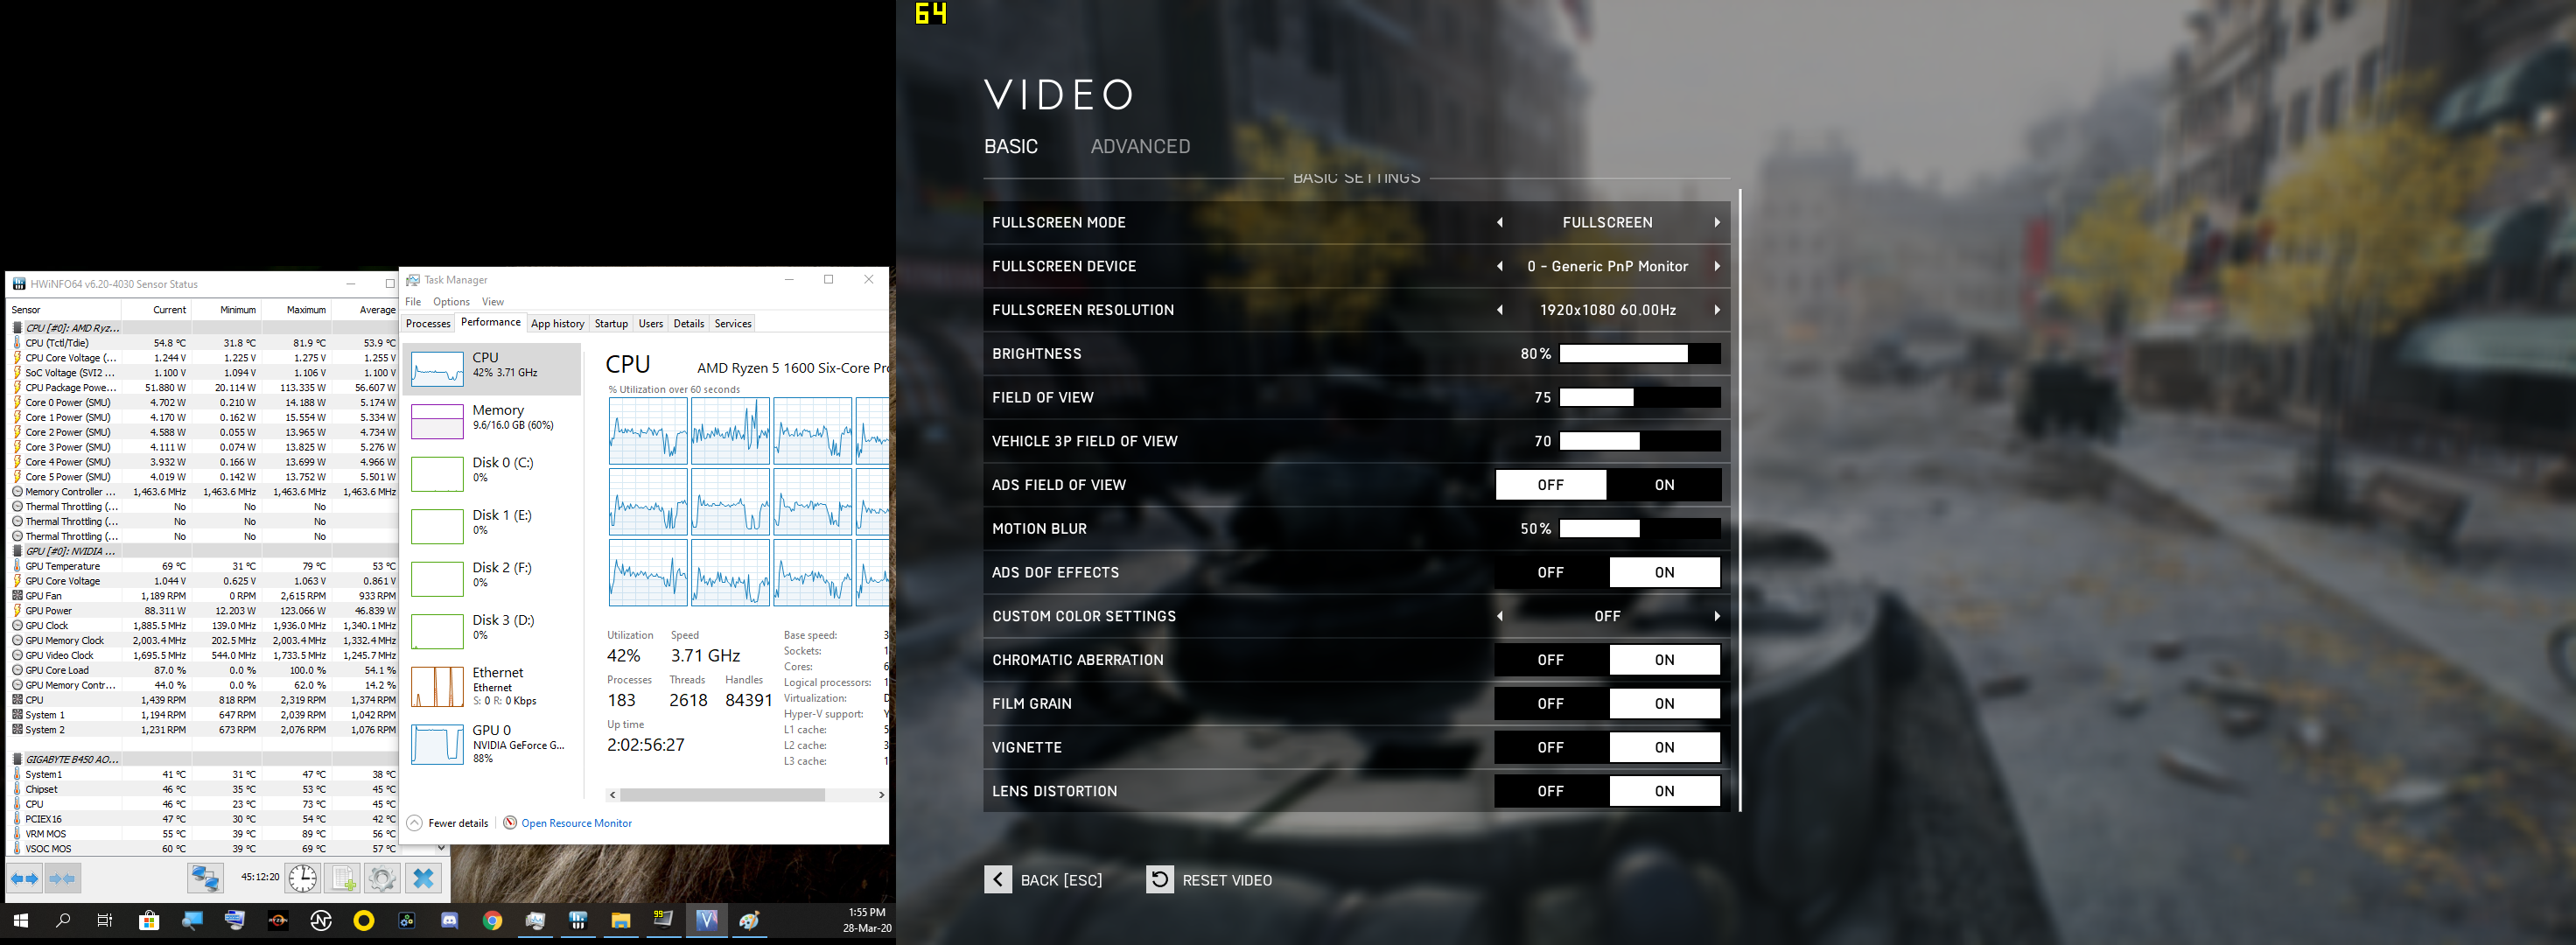Open HWiNFO sensor settings gear icon
The image size is (2576, 945).
click(x=381, y=878)
